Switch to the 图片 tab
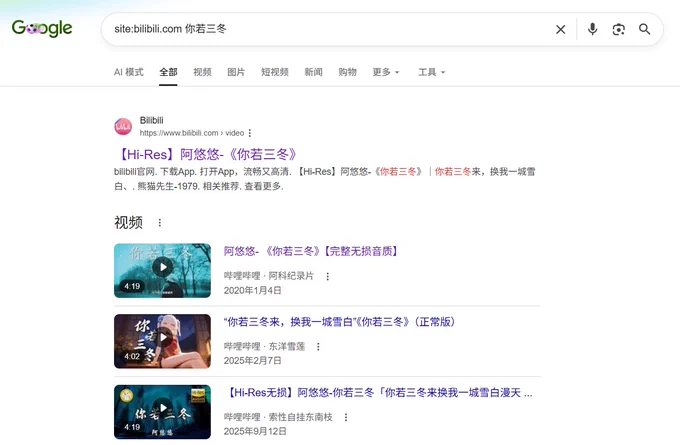680x445 pixels. (x=236, y=72)
